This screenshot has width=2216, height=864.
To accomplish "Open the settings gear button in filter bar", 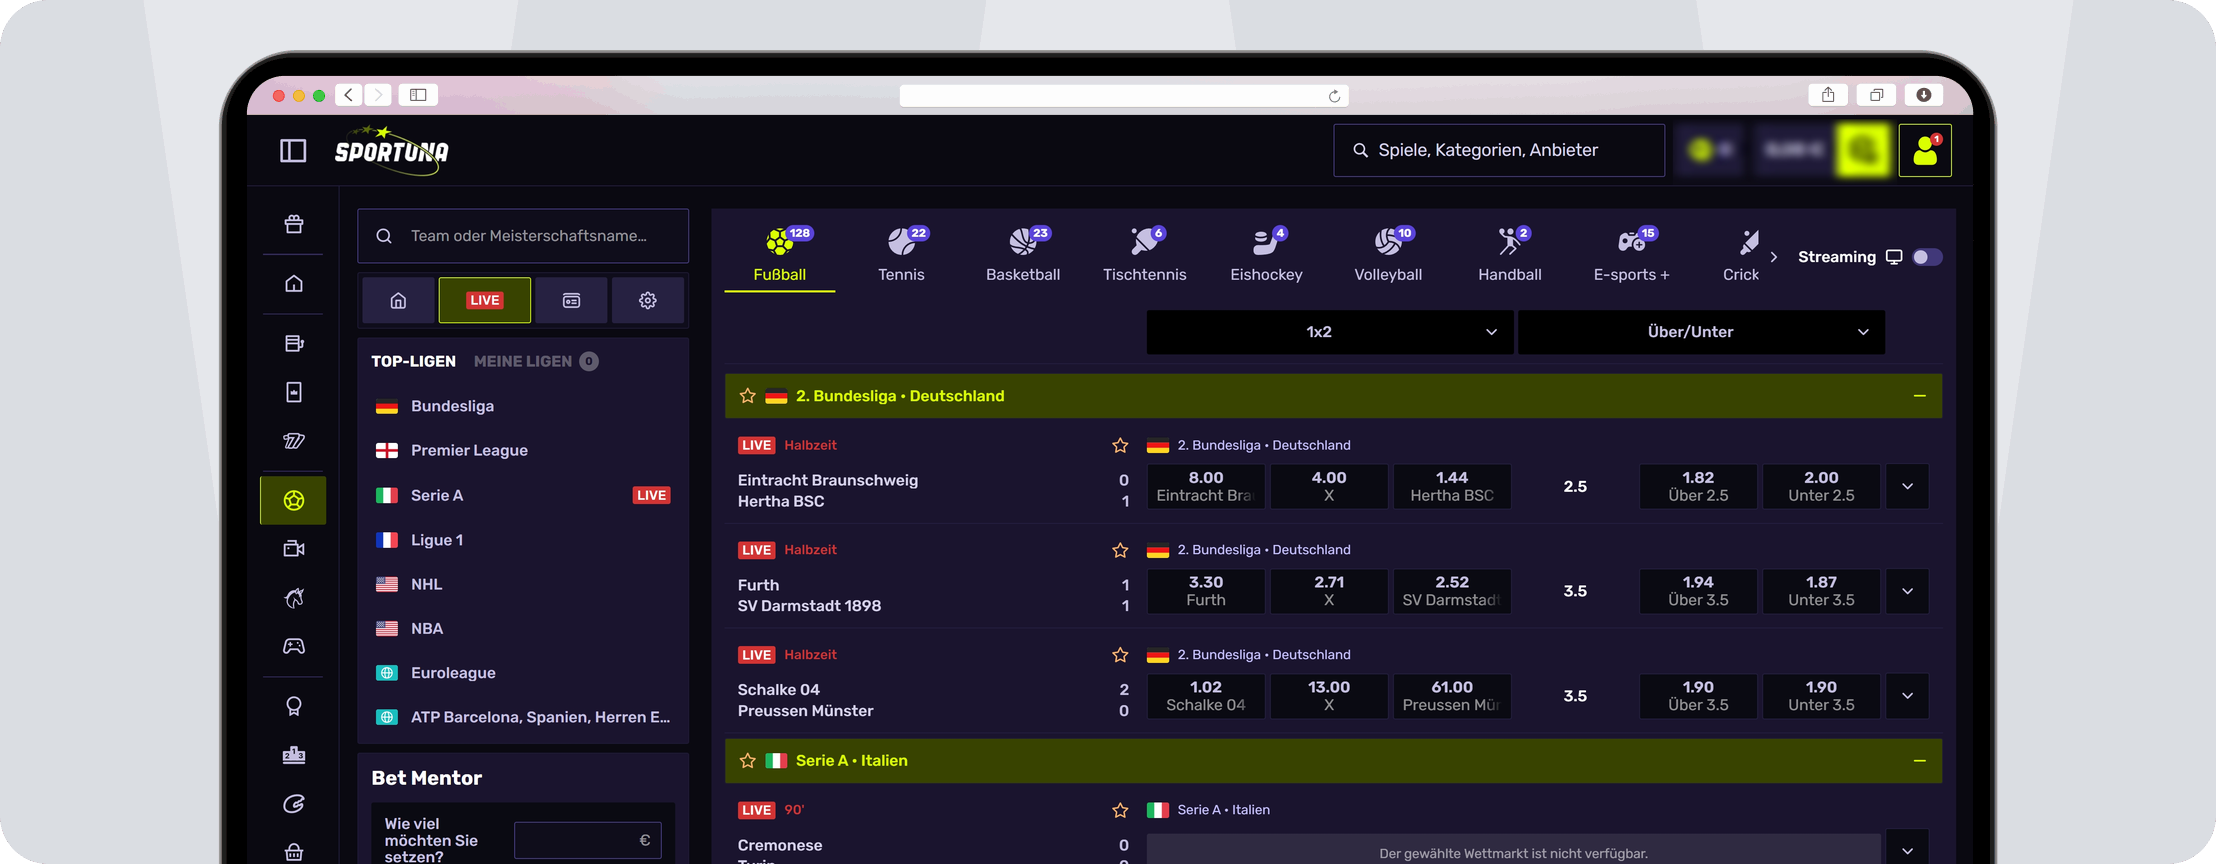I will 648,300.
